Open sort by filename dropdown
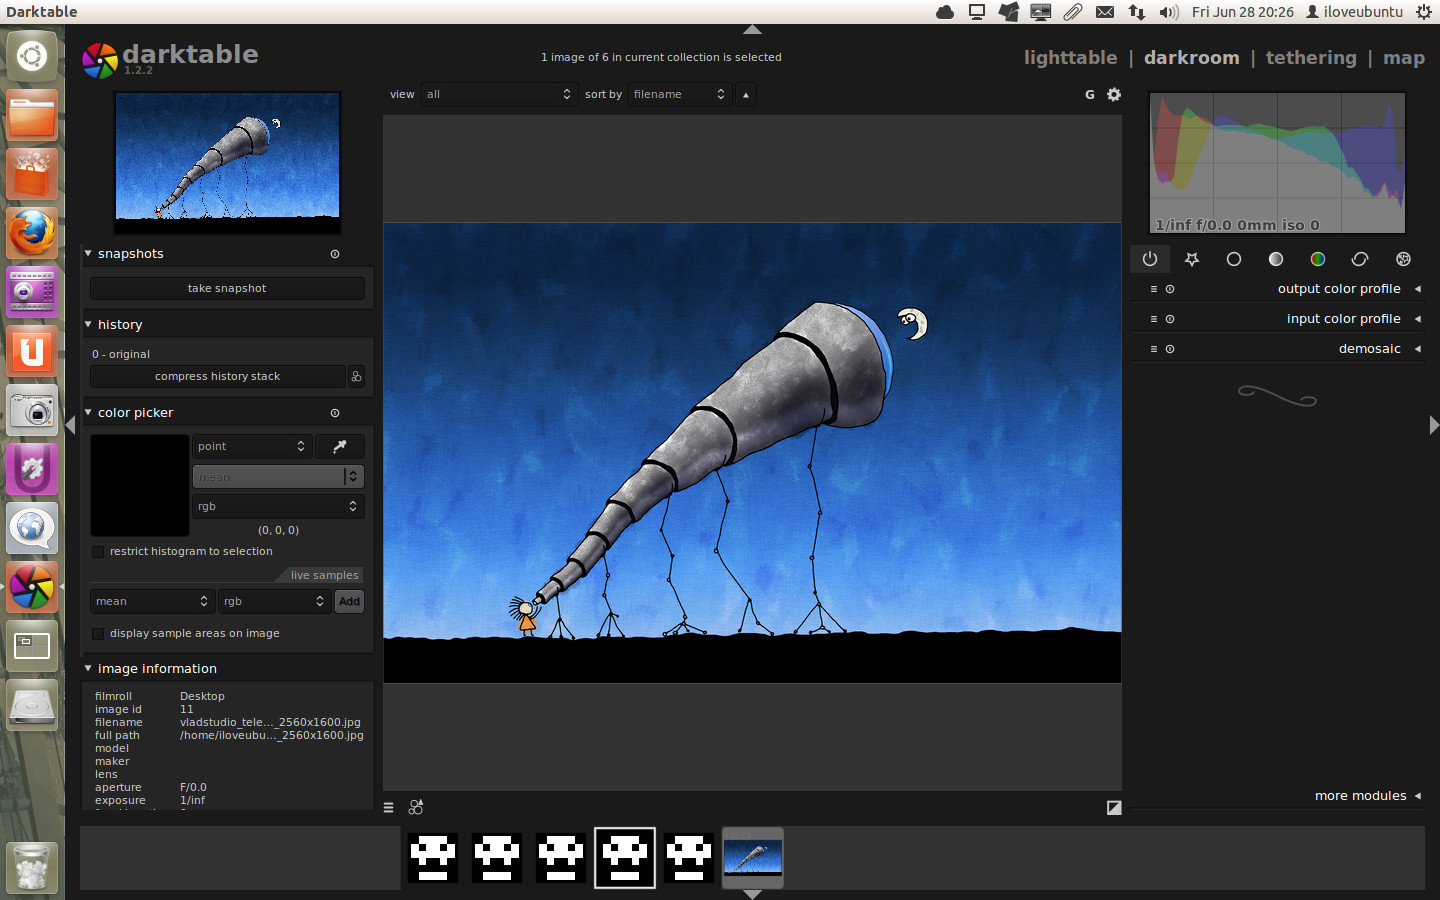 point(679,94)
